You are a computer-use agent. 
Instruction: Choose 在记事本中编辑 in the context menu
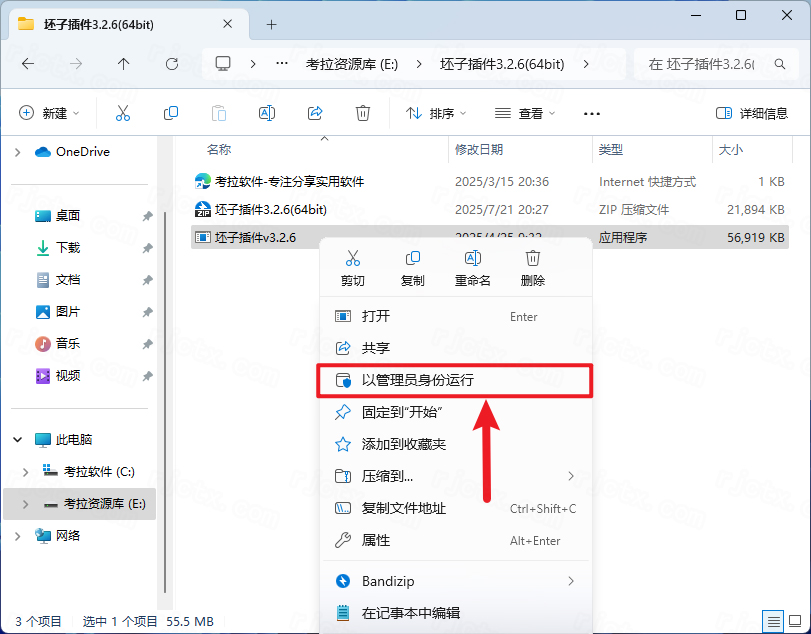click(x=456, y=613)
